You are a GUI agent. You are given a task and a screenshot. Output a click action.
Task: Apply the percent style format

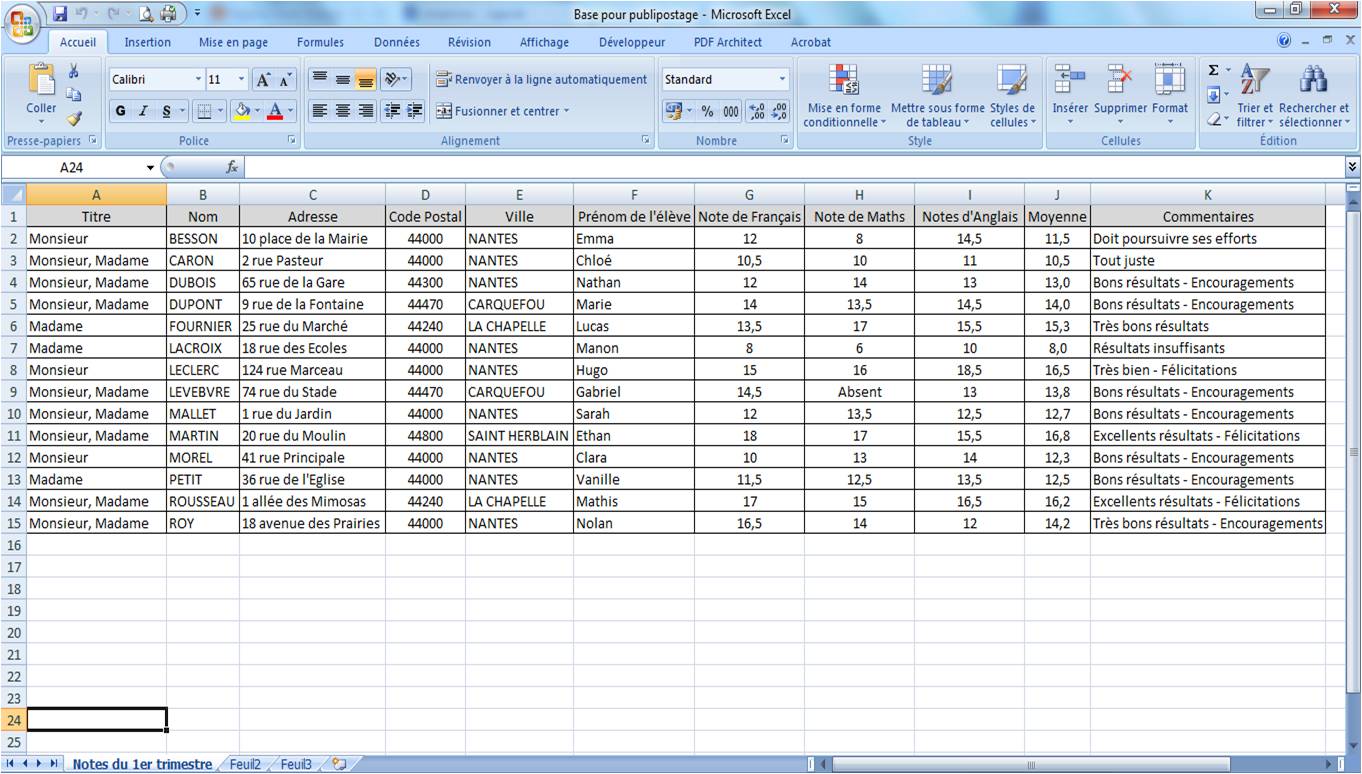click(x=707, y=112)
